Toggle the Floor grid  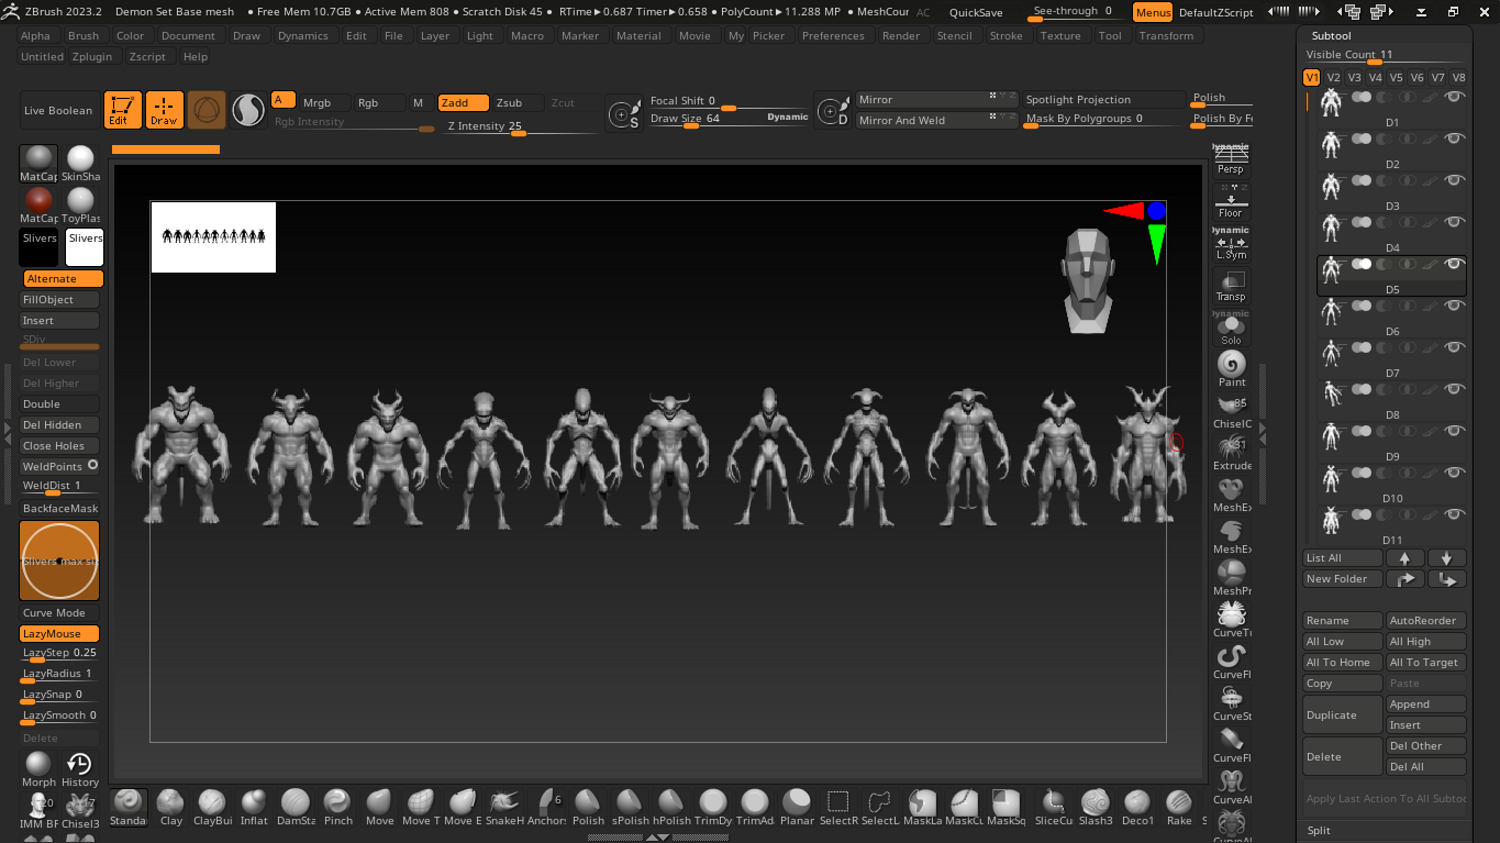(1231, 201)
